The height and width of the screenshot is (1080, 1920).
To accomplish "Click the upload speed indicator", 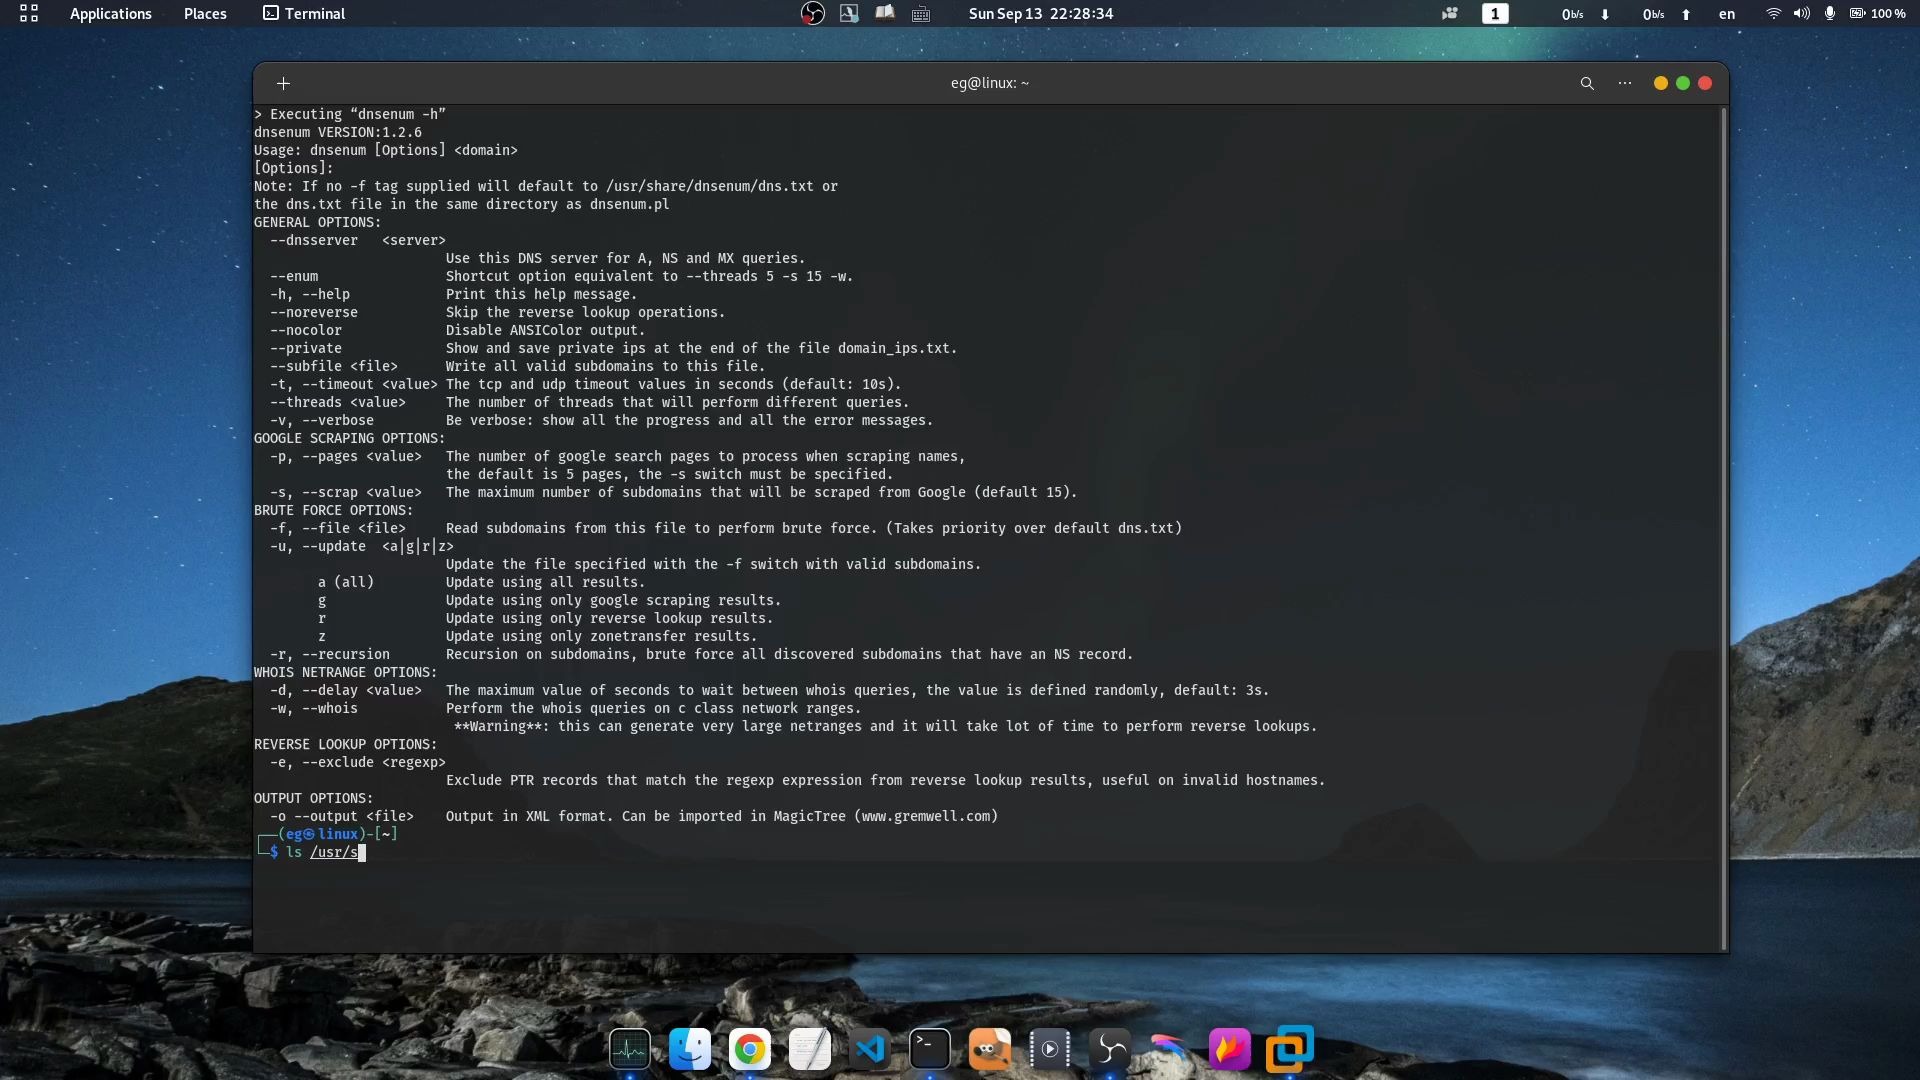I will pos(1667,14).
